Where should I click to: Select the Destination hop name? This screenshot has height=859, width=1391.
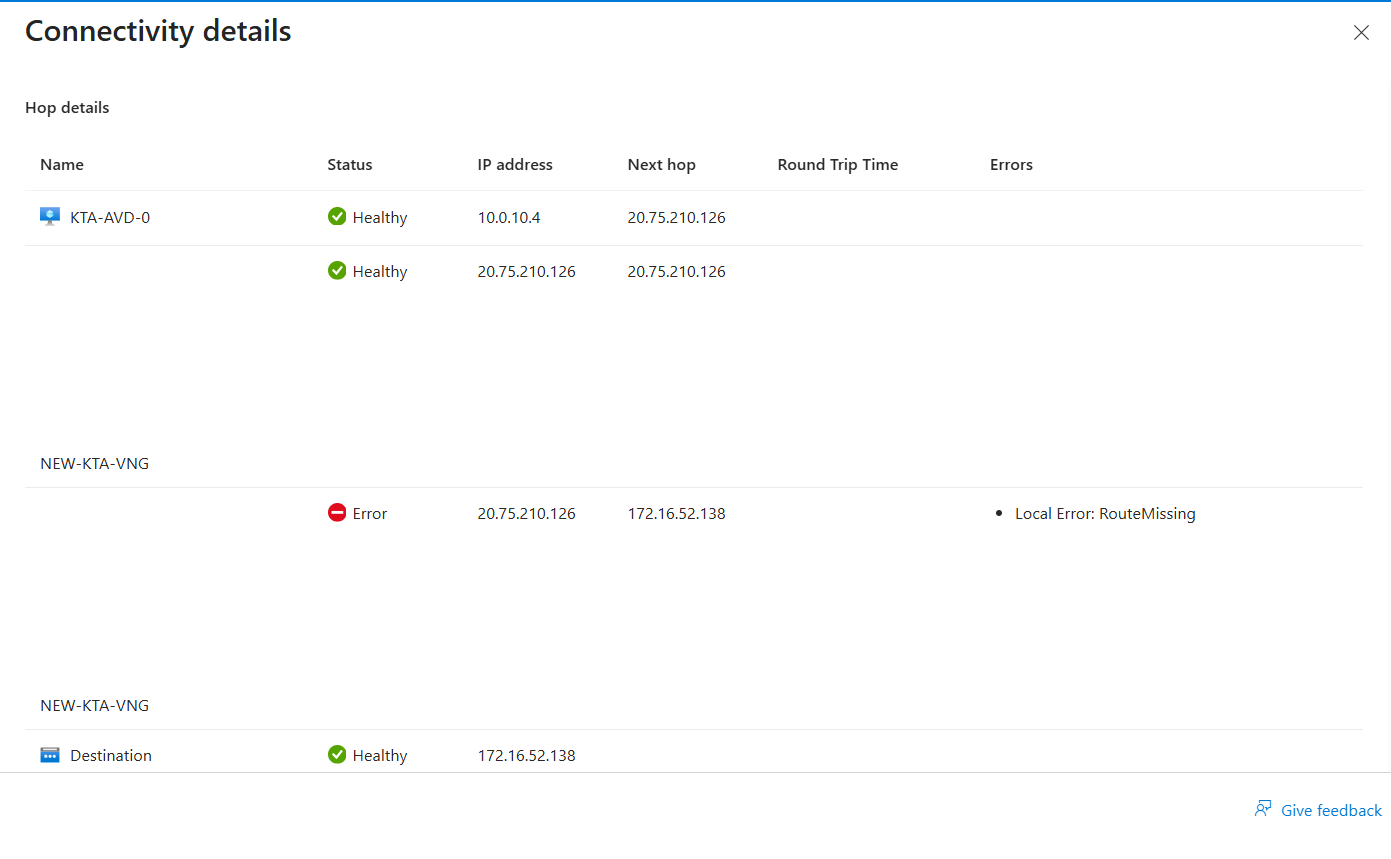pos(111,755)
